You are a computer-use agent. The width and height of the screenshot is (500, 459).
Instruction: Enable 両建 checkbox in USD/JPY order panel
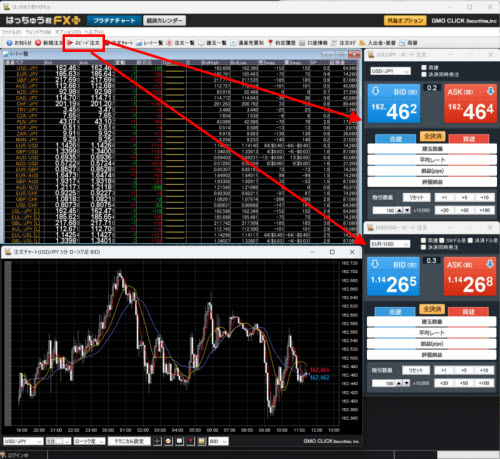(x=424, y=68)
